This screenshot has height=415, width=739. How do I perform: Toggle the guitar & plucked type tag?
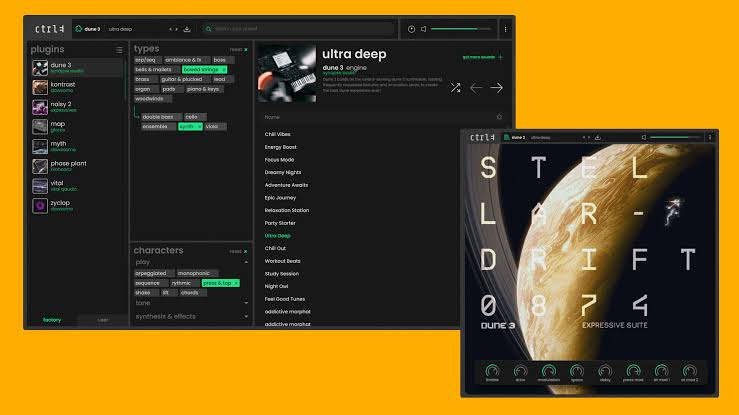(x=184, y=79)
